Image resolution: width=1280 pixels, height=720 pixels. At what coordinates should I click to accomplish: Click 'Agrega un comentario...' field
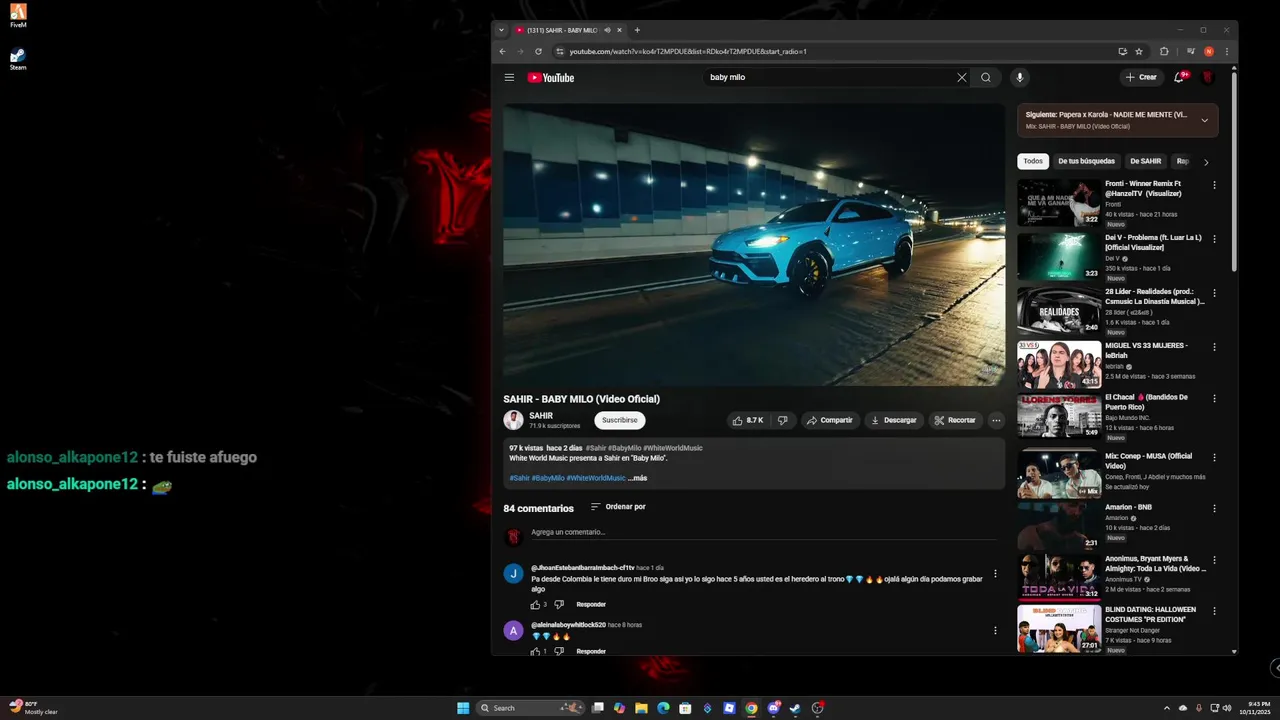click(x=764, y=533)
